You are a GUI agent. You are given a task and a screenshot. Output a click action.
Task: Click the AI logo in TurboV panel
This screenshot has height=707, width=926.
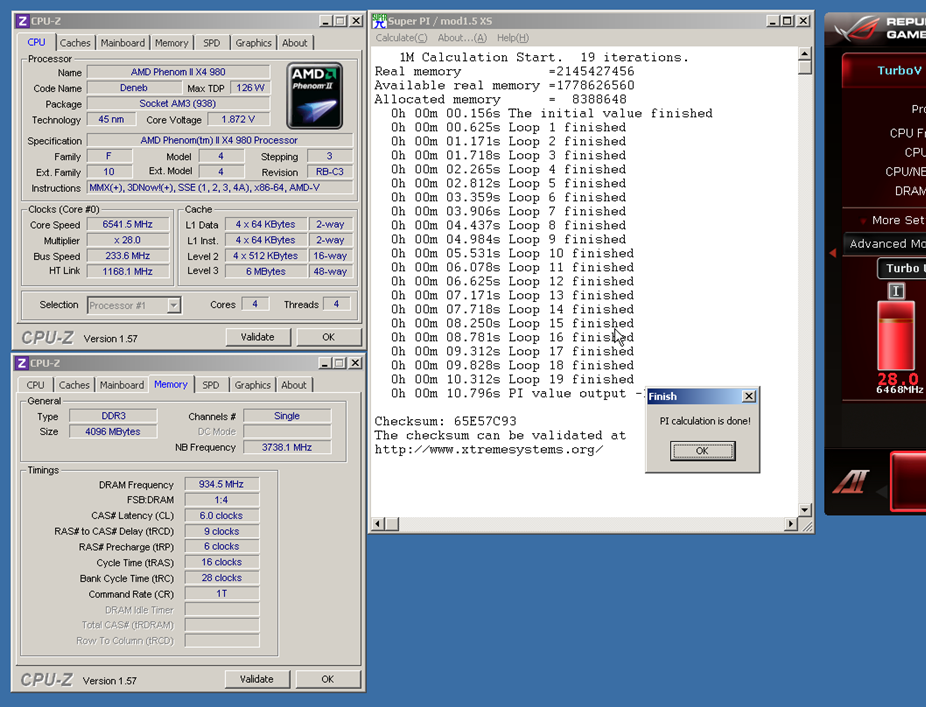851,481
